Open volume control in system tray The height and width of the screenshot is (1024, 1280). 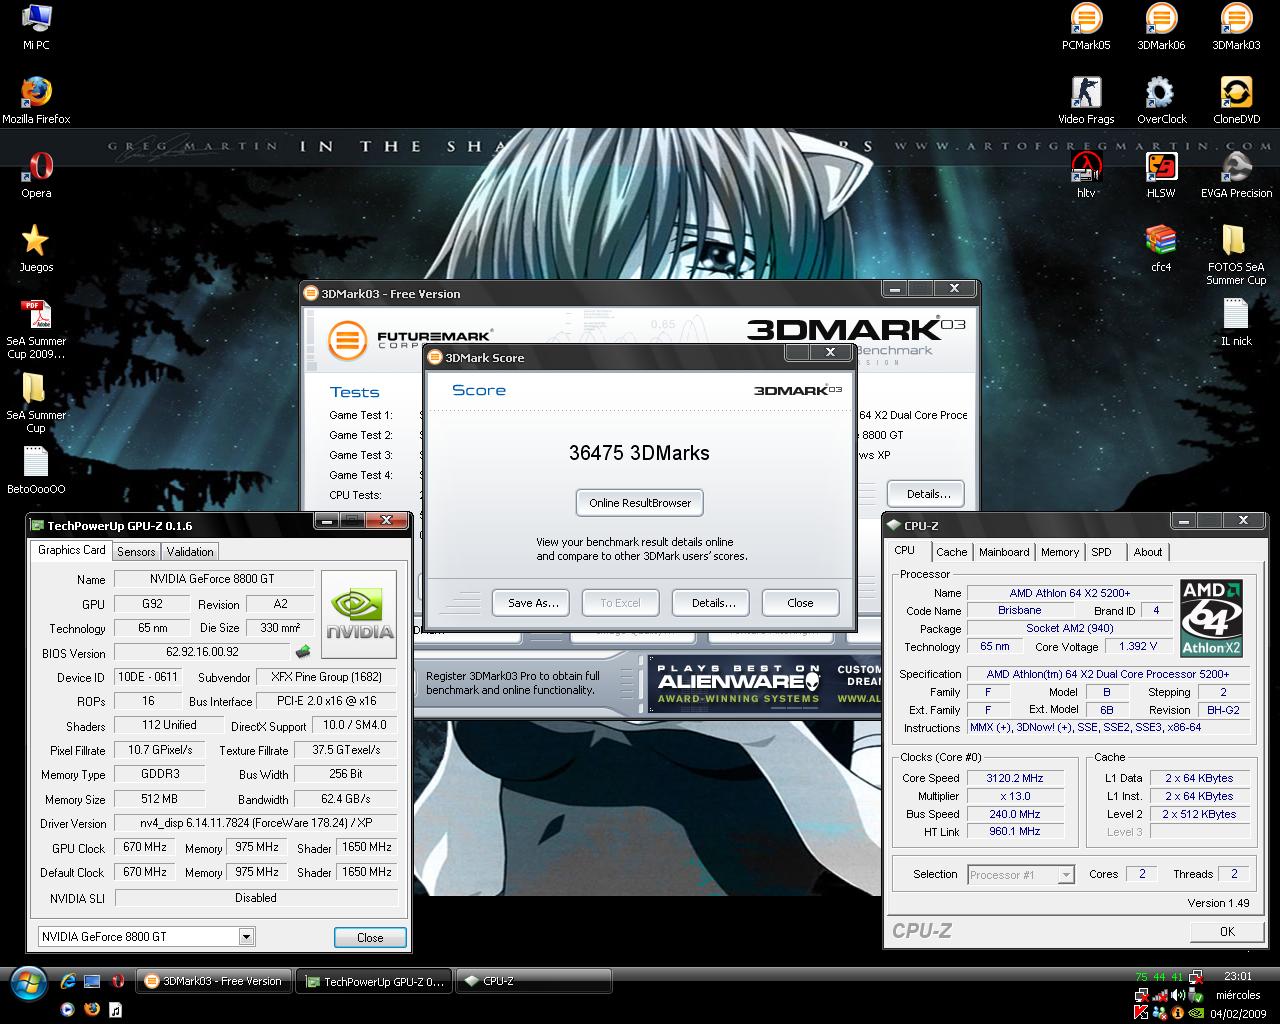(x=1177, y=996)
